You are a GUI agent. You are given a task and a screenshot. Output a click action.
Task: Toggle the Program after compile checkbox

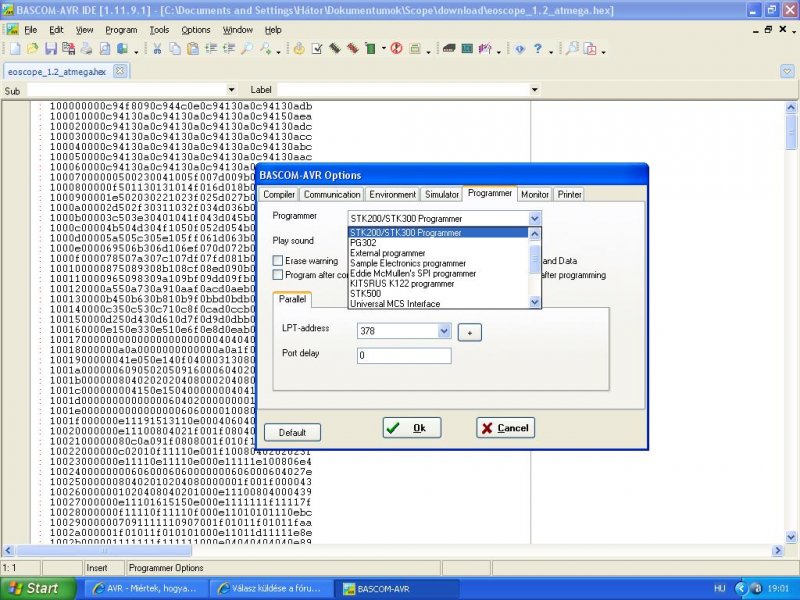[x=278, y=275]
